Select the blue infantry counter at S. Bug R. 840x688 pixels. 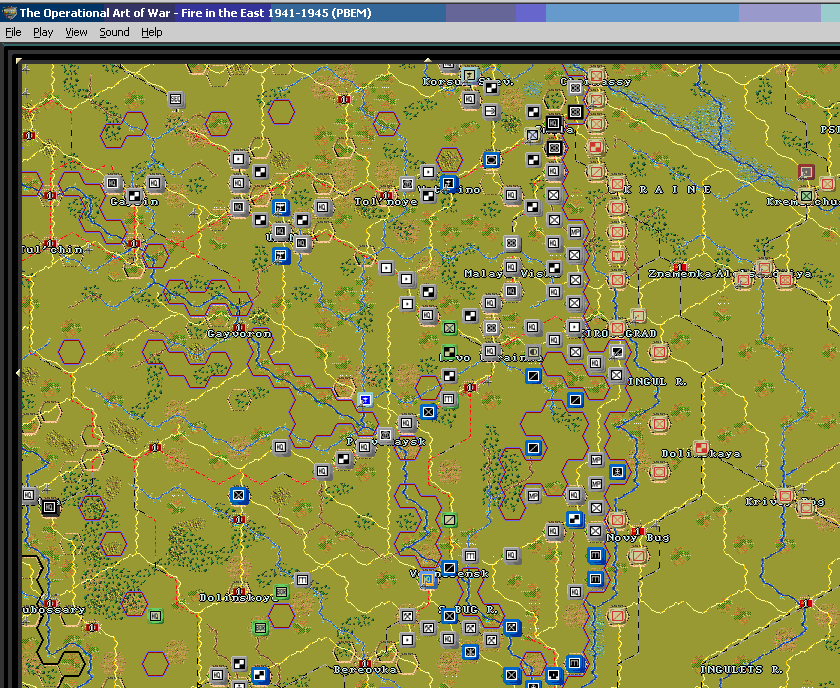tap(449, 616)
